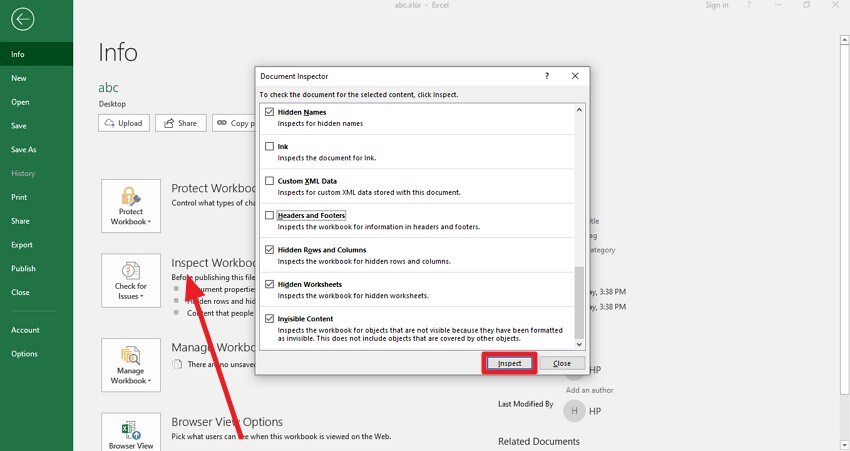Select Publish in the sidebar
This screenshot has width=850, height=451.
point(36,268)
